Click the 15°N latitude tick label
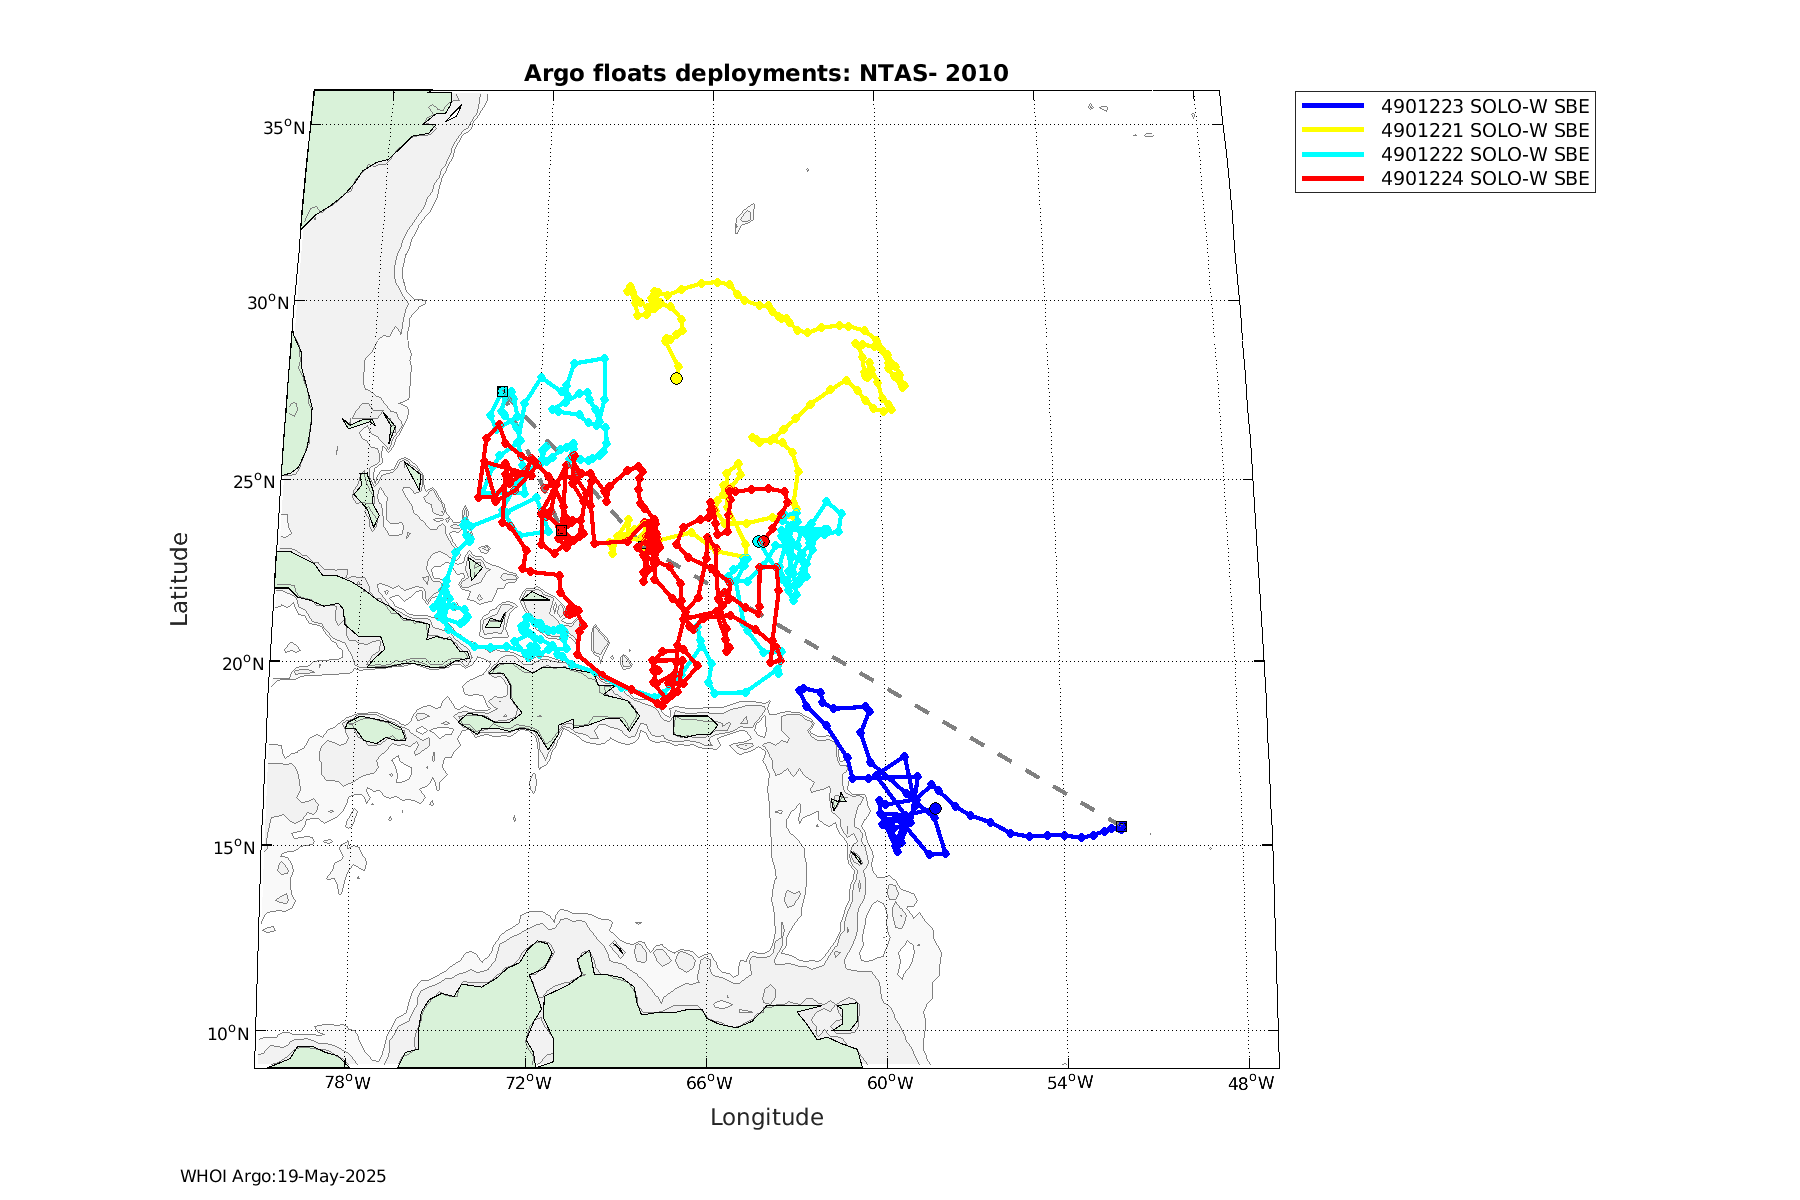1800x1200 pixels. 234,847
